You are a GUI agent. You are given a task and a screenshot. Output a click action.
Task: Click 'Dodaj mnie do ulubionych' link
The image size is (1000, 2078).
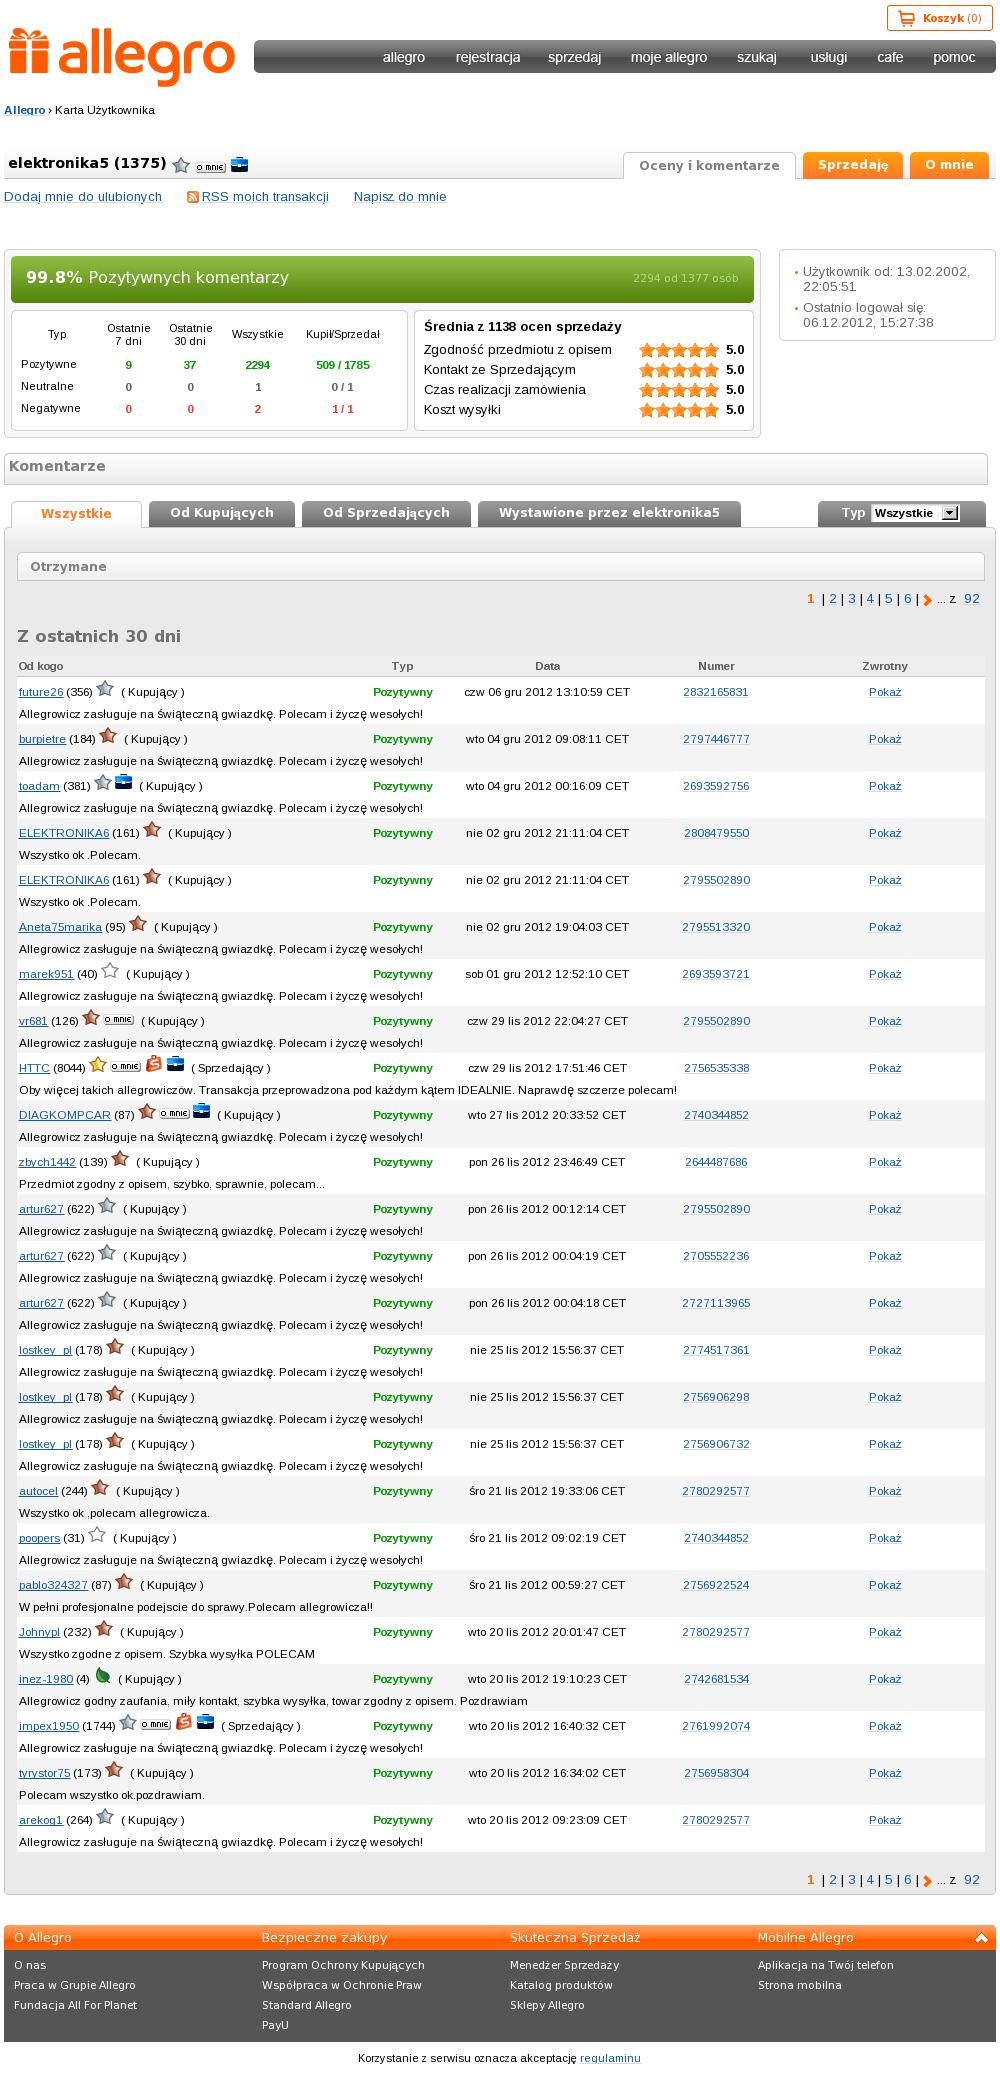click(x=83, y=197)
